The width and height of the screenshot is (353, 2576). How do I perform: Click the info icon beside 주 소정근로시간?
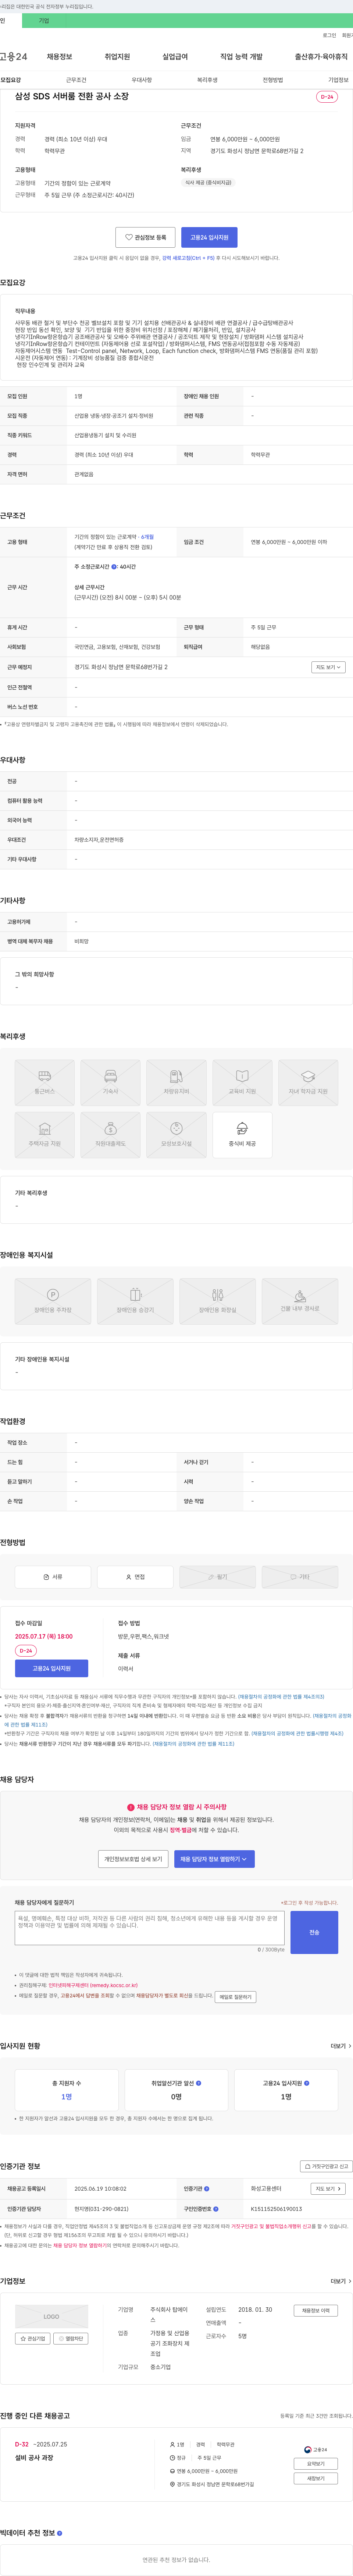coord(114,567)
